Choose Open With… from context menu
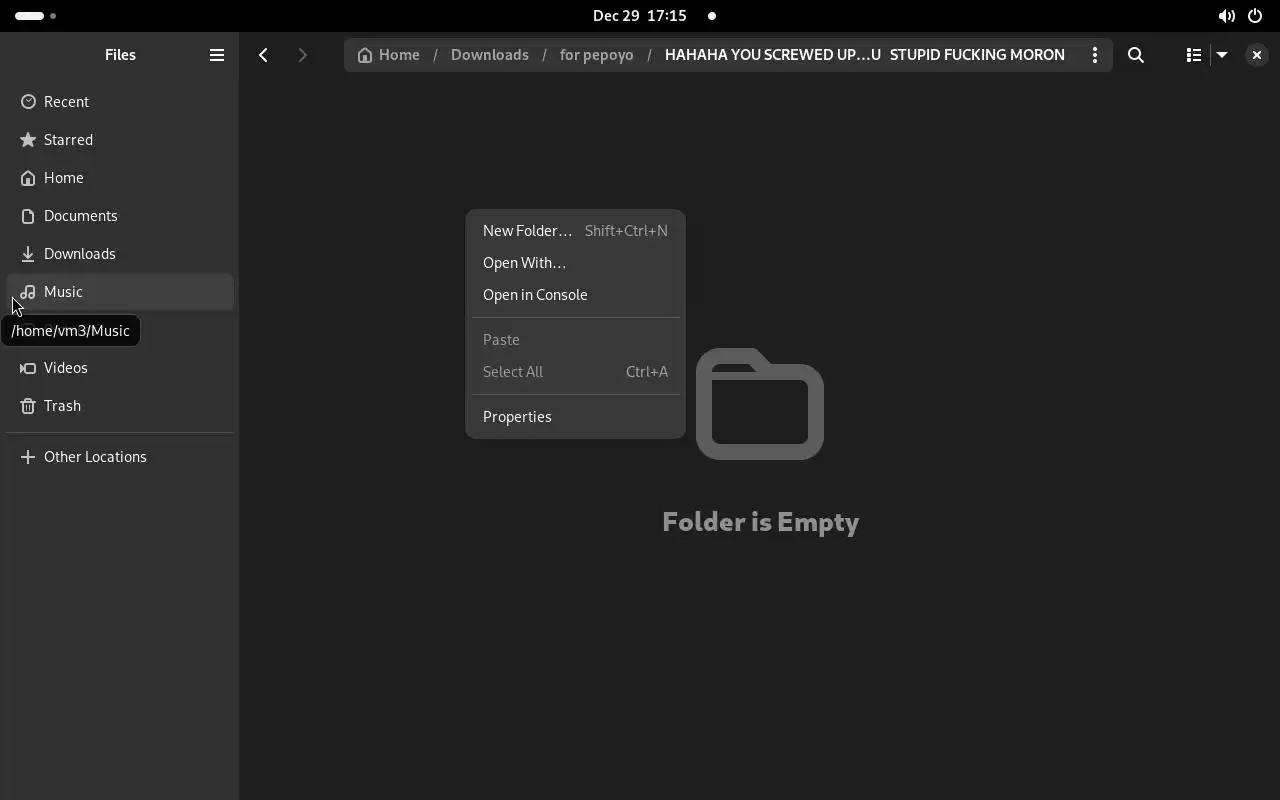This screenshot has height=800, width=1280. point(575,263)
